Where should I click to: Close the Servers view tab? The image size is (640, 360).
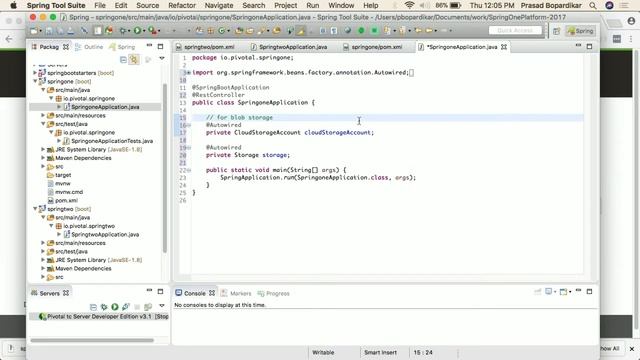tap(66, 293)
